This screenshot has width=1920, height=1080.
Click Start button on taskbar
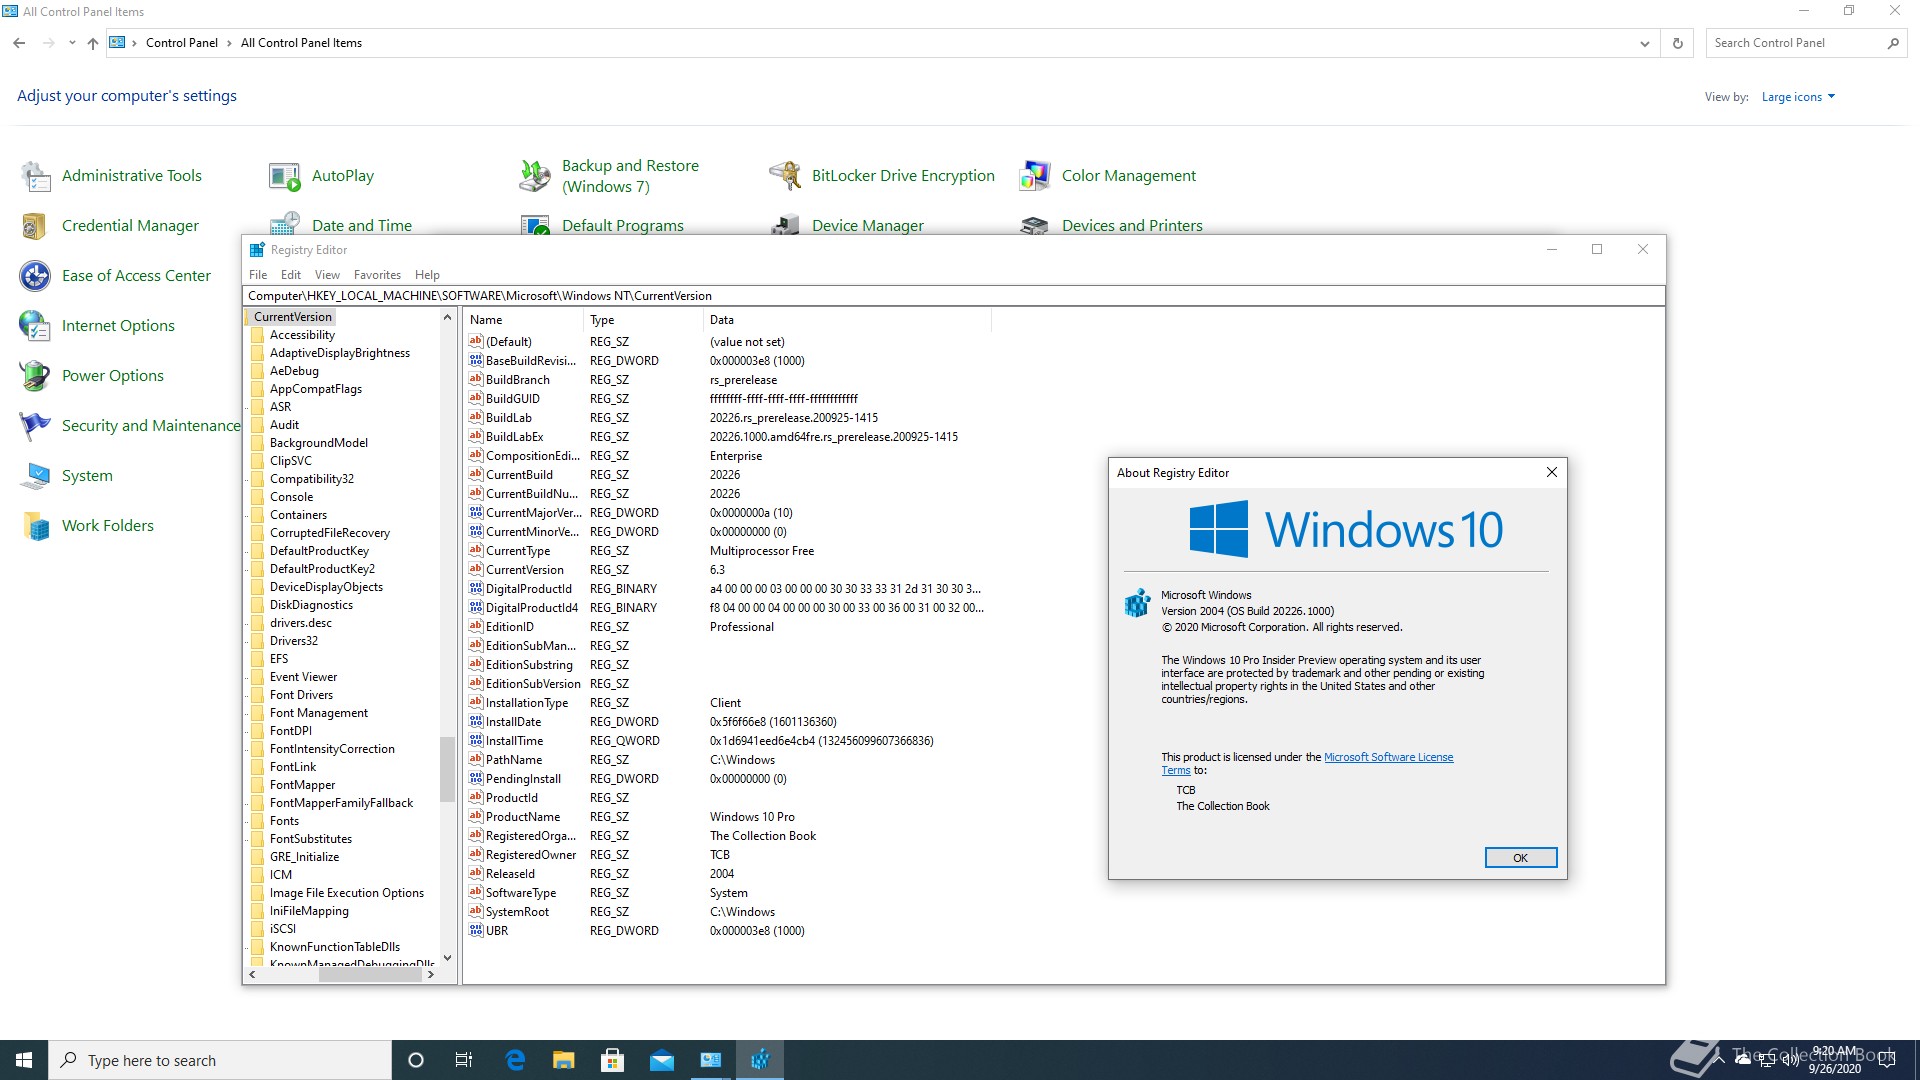[x=24, y=1060]
